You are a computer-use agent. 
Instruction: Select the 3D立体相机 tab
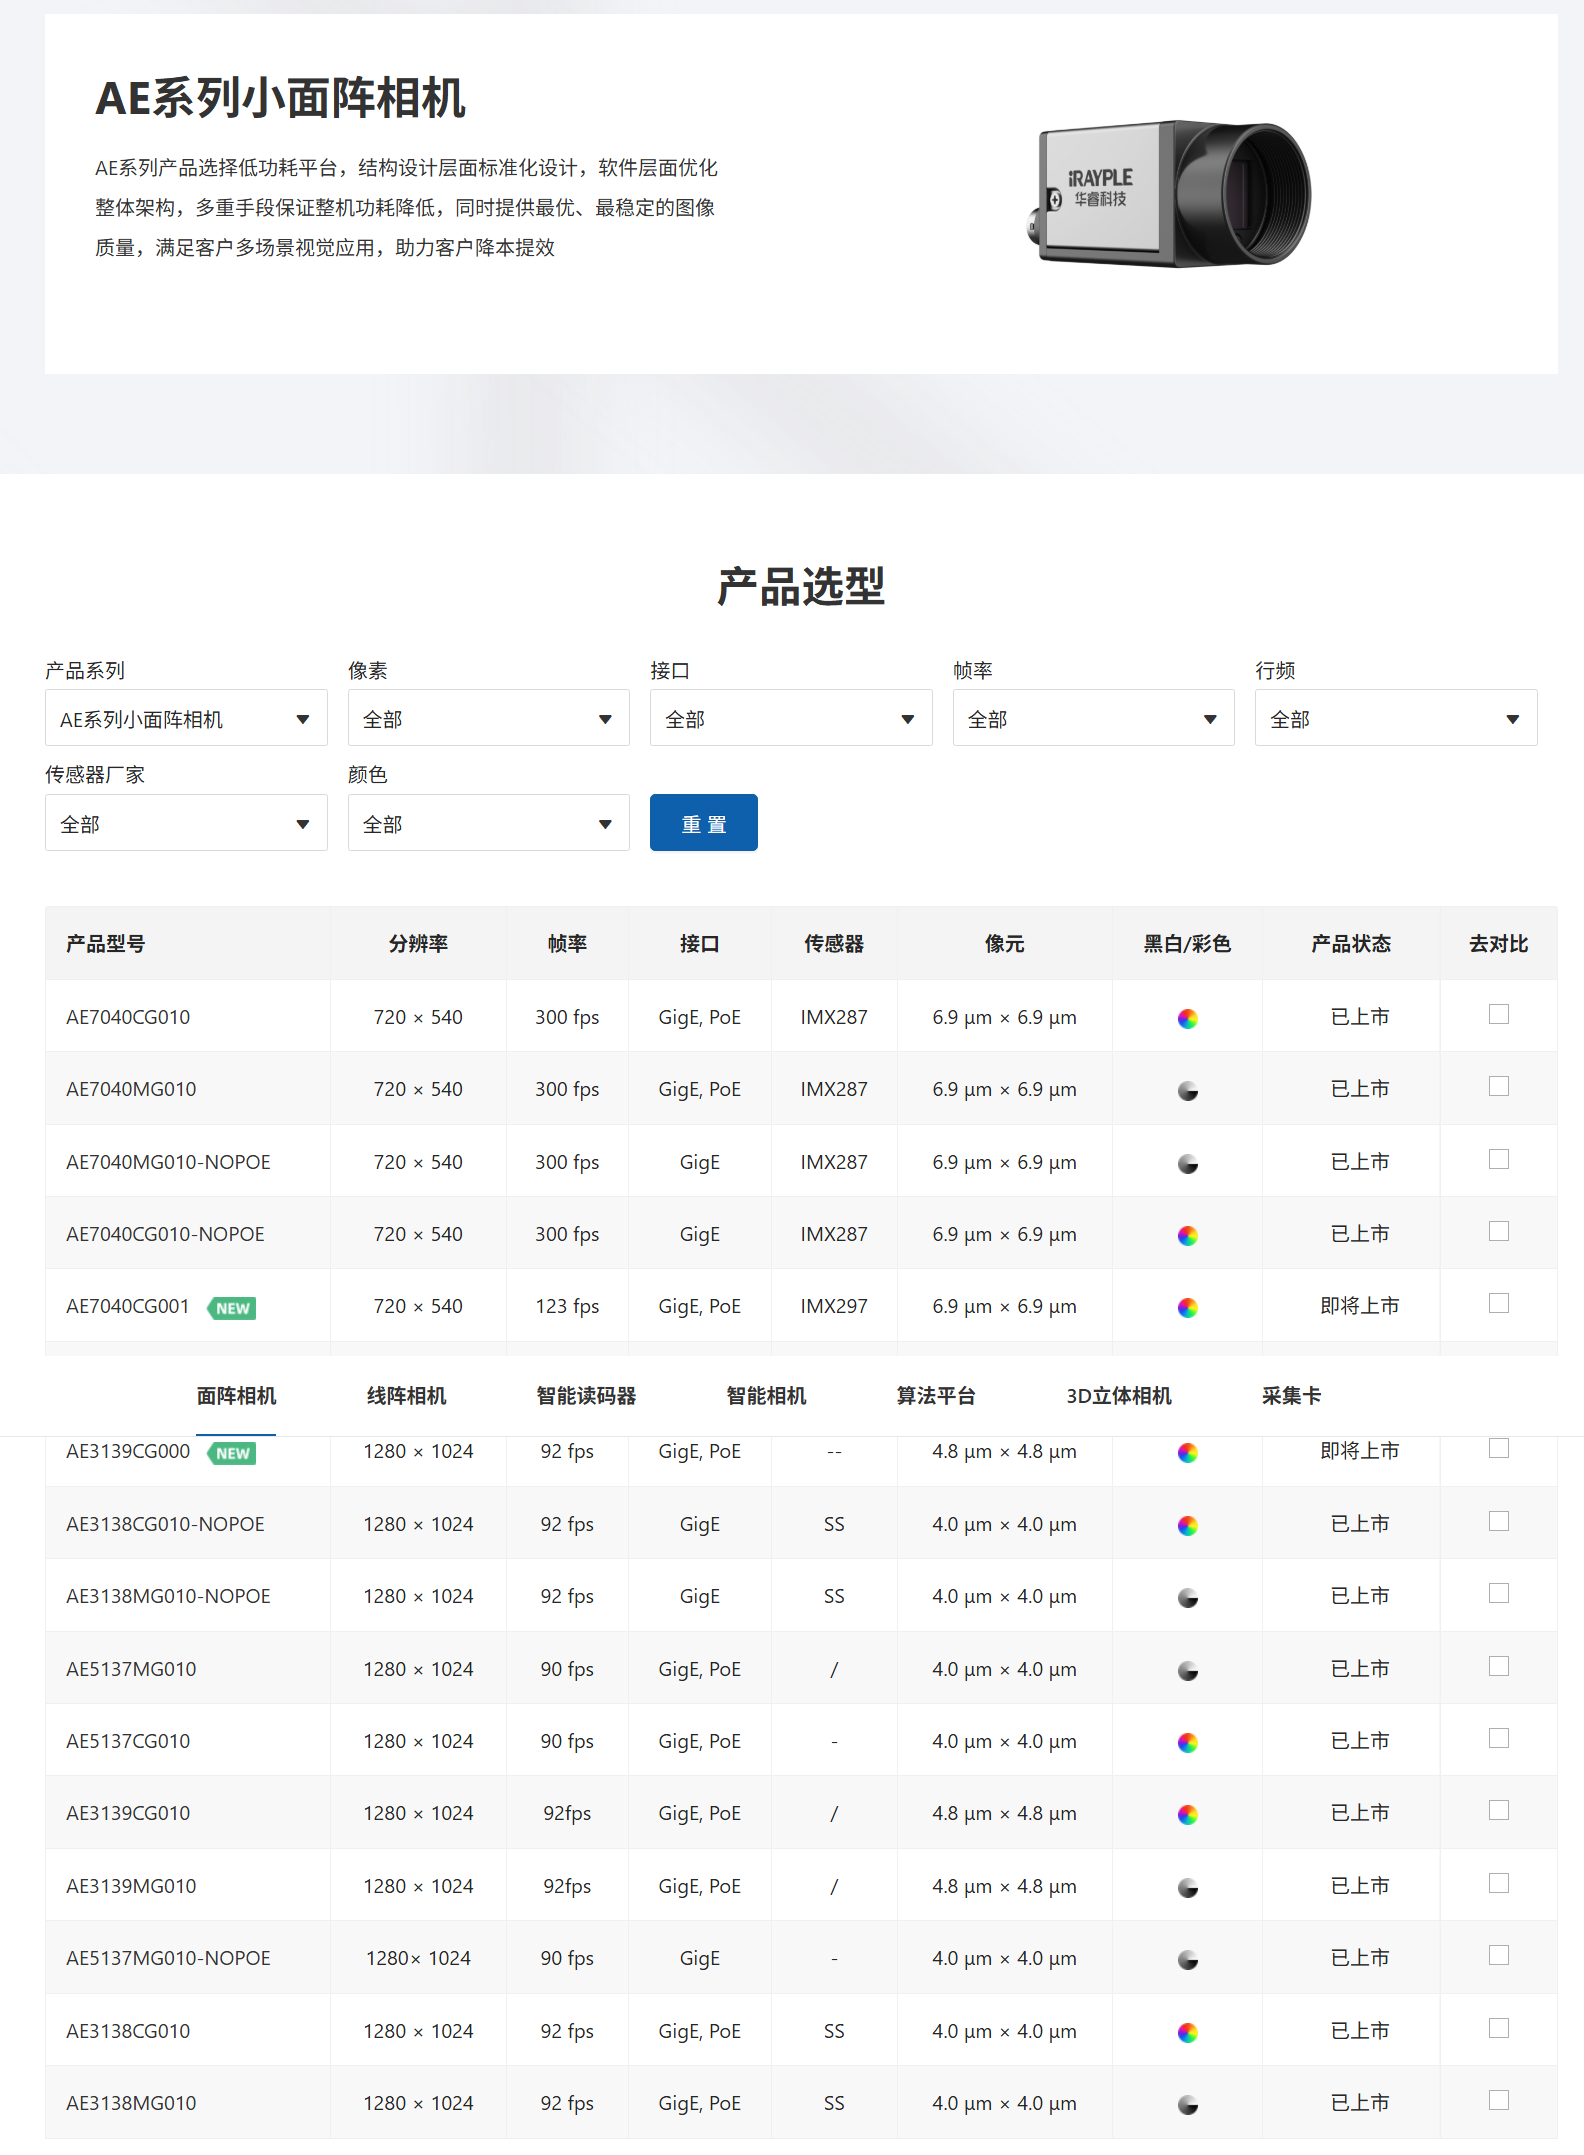[x=1118, y=1396]
